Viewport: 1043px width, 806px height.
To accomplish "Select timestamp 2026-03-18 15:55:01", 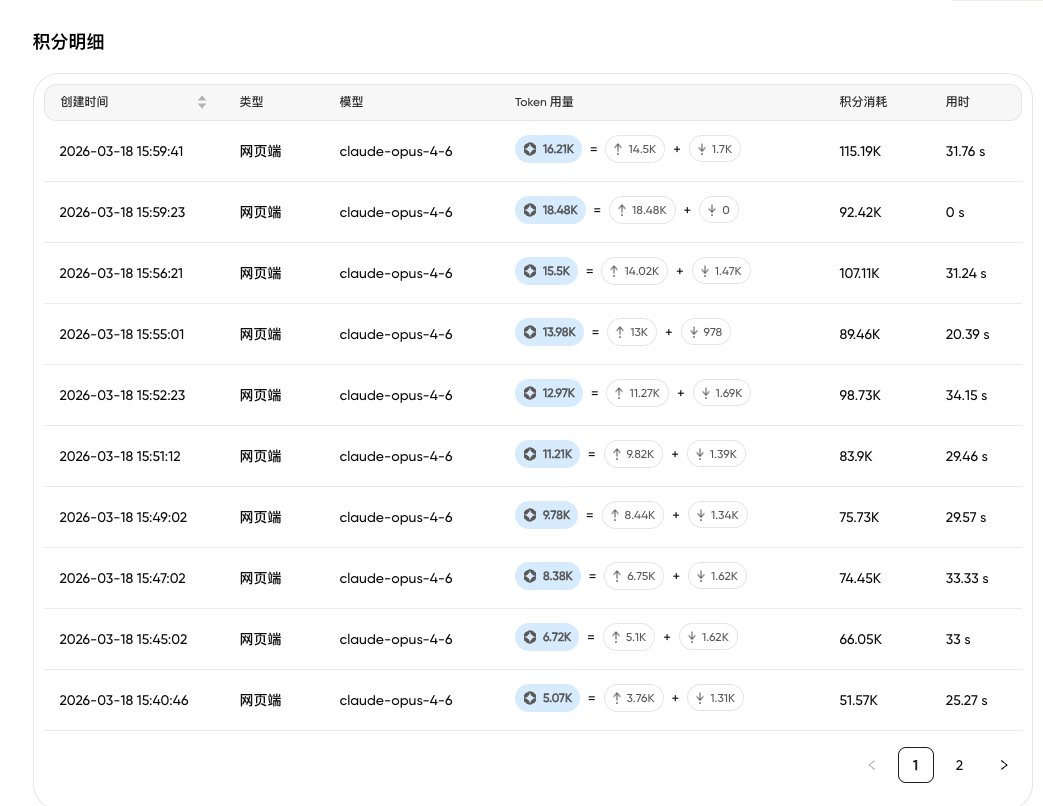I will 122,334.
